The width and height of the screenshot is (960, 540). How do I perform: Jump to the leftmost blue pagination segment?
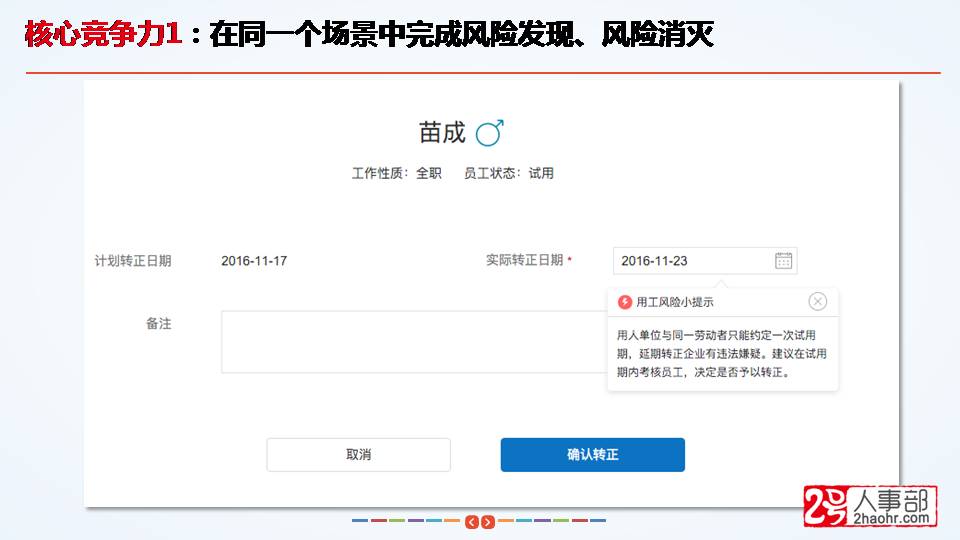point(359,521)
